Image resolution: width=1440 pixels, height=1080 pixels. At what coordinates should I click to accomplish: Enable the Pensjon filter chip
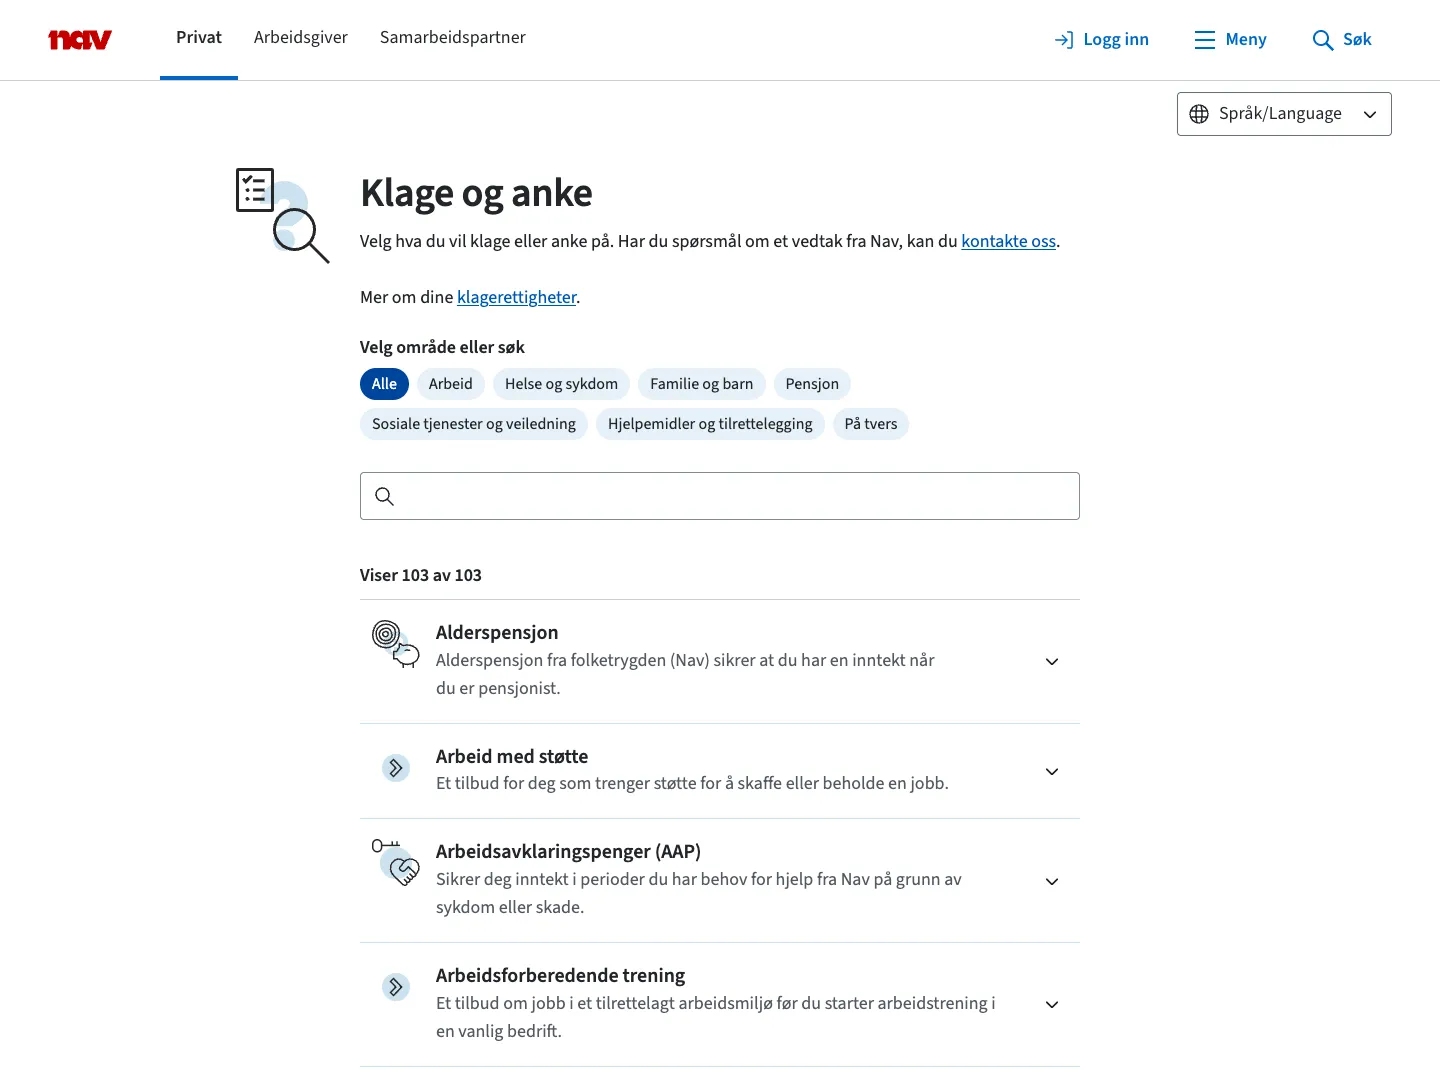coord(811,384)
